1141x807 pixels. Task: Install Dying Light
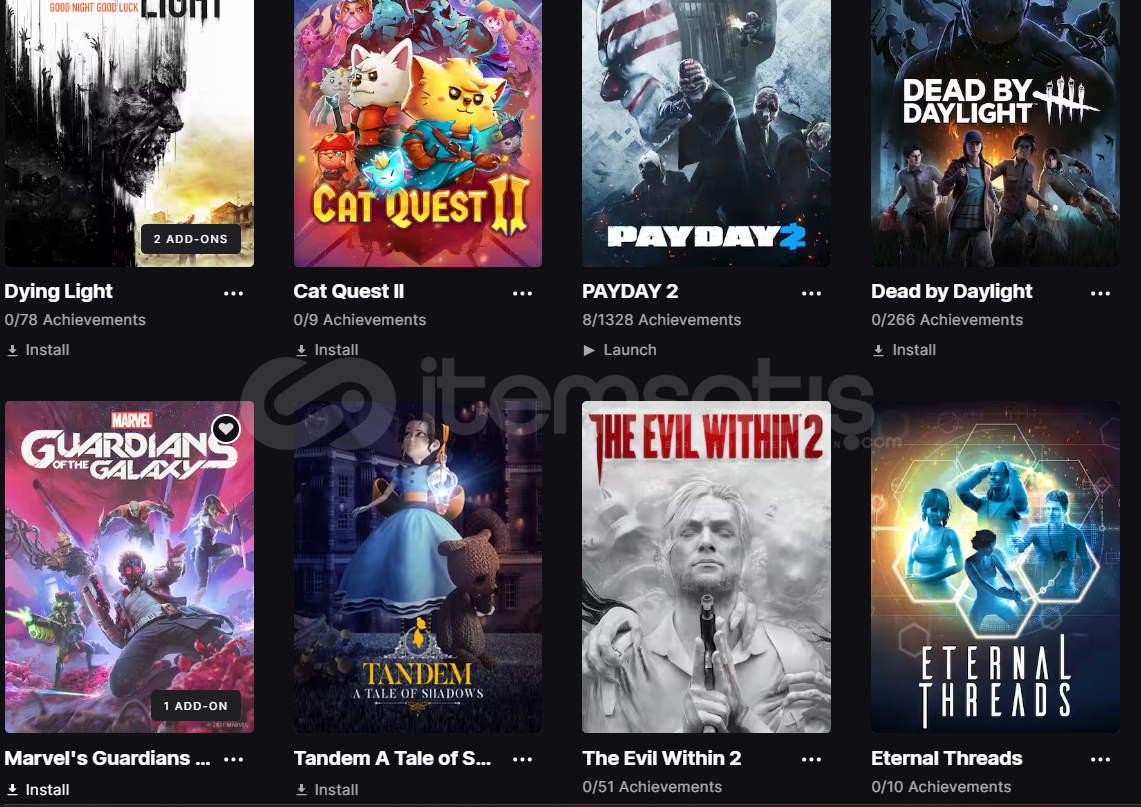[38, 350]
